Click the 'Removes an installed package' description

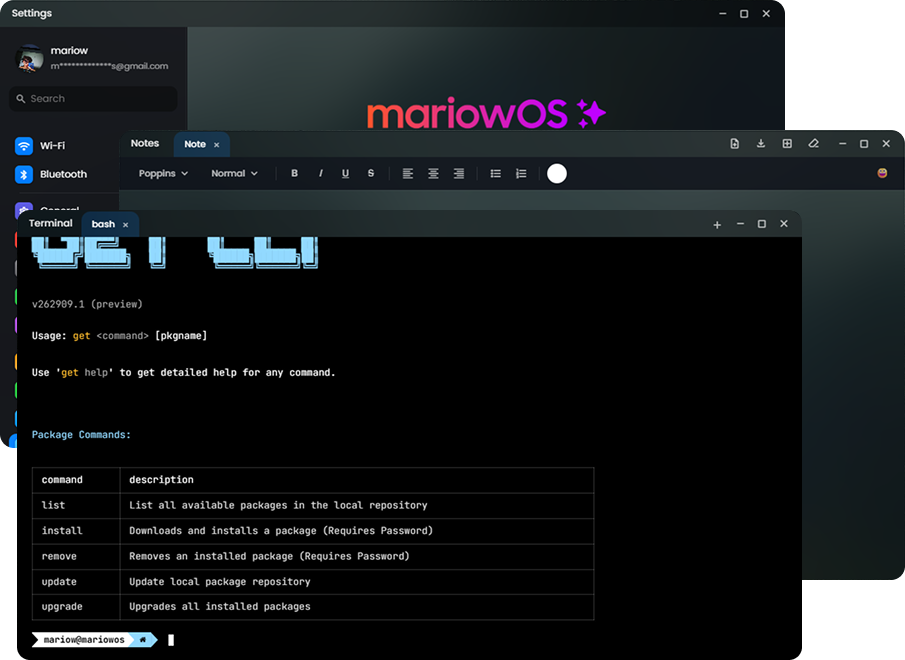pyautogui.click(x=270, y=556)
